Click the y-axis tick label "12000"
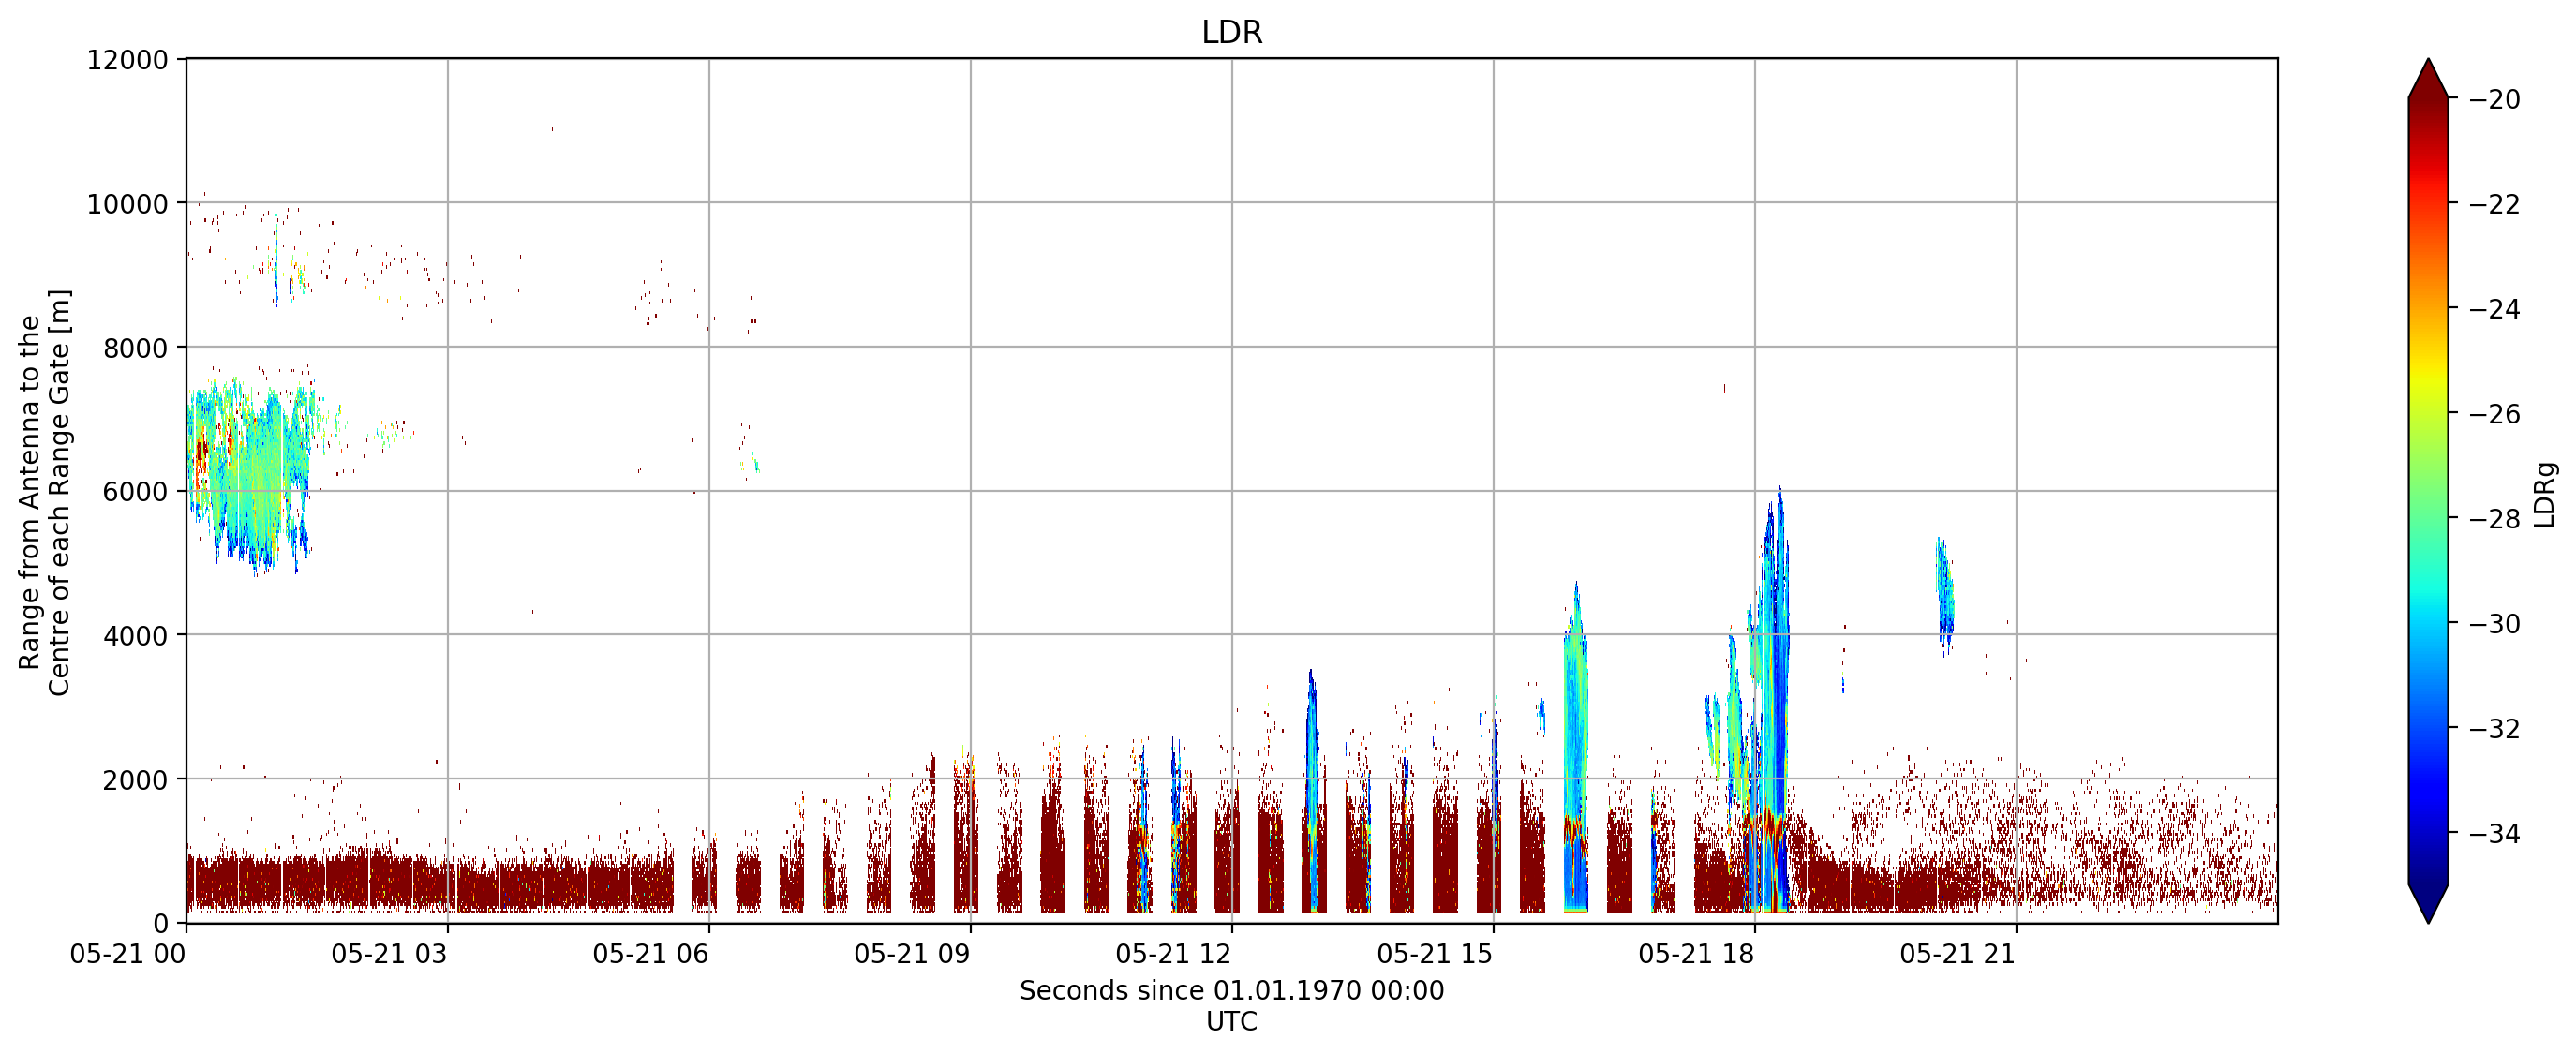The image size is (2576, 1054). [128, 60]
